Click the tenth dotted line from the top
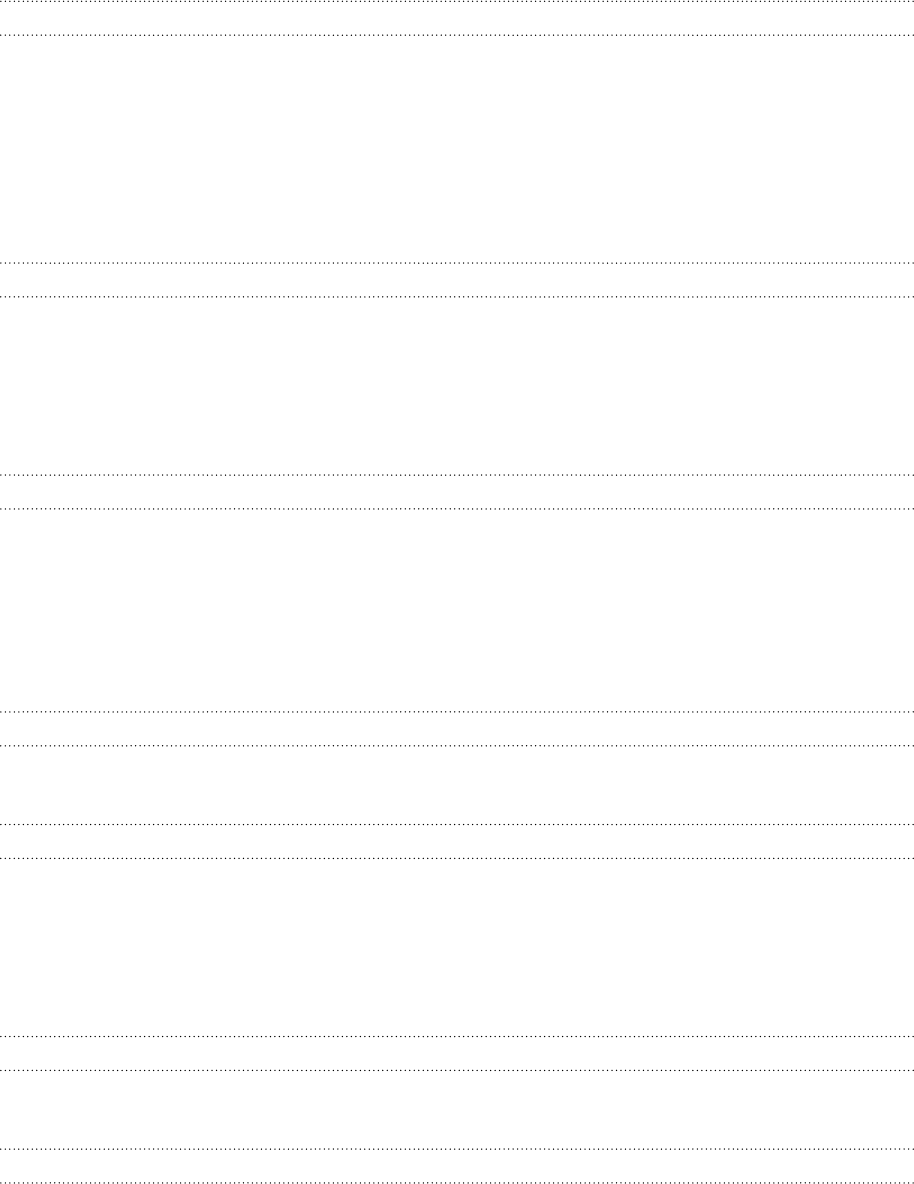Image resolution: width=914 pixels, height=1184 pixels. pos(457,858)
